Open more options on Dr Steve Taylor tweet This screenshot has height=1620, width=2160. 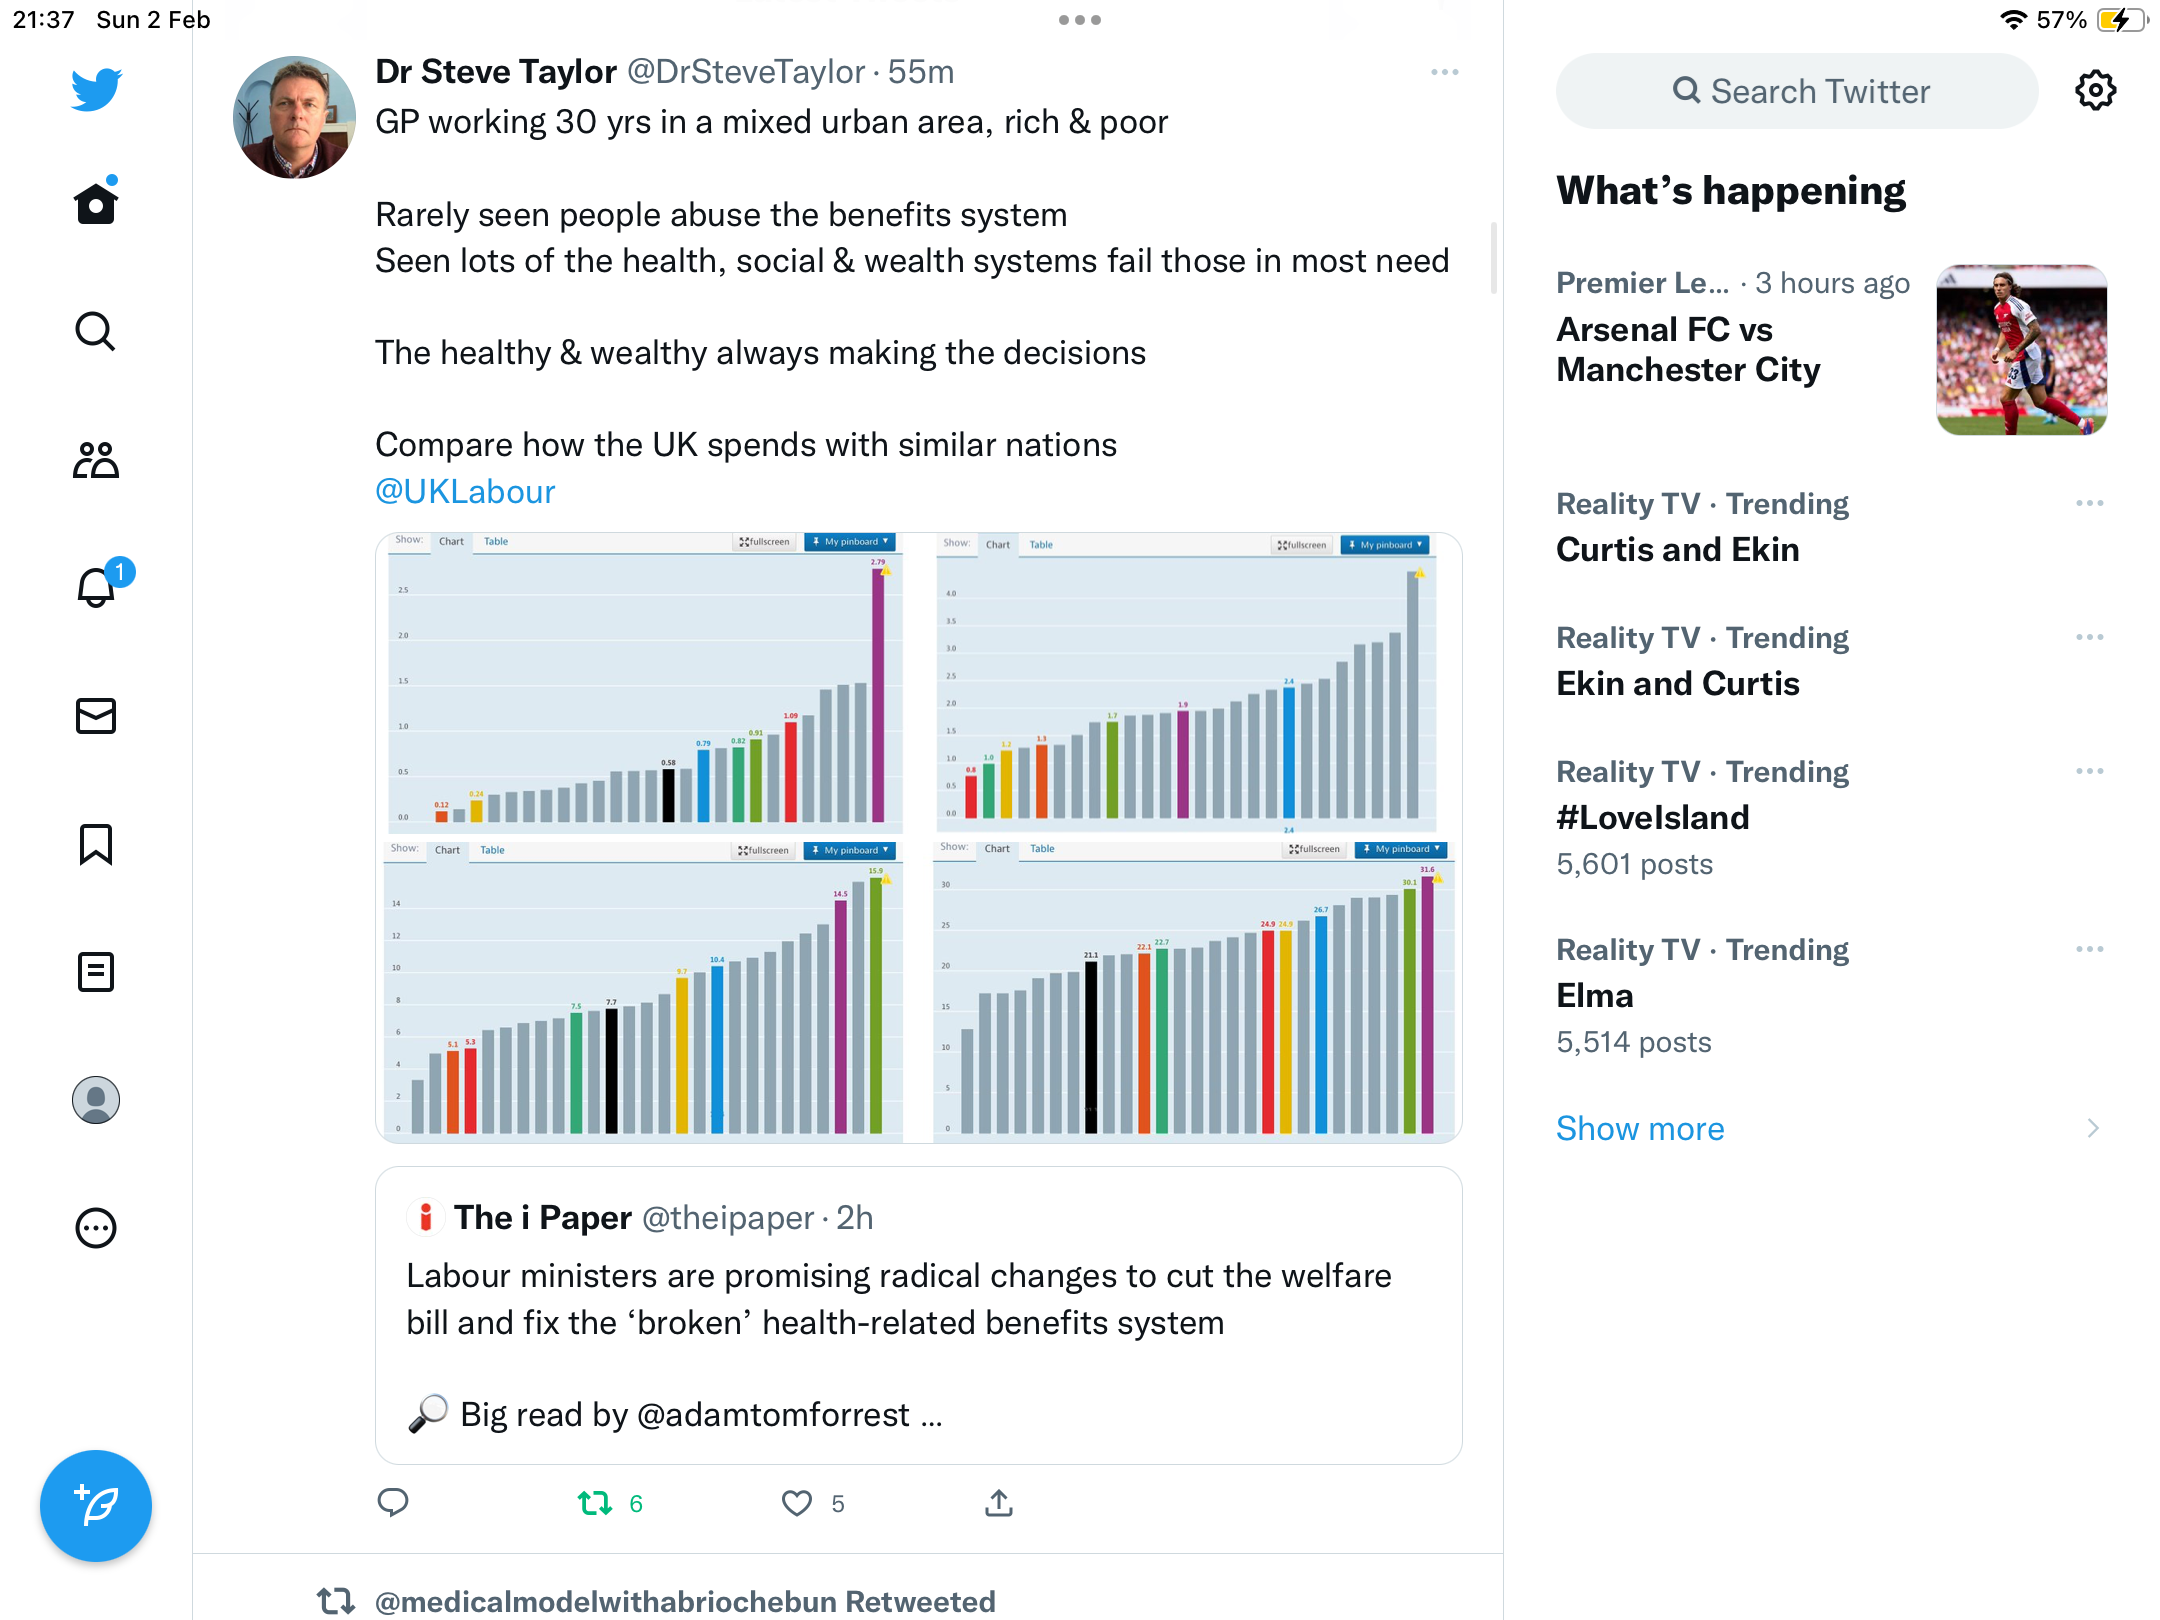[x=1444, y=72]
